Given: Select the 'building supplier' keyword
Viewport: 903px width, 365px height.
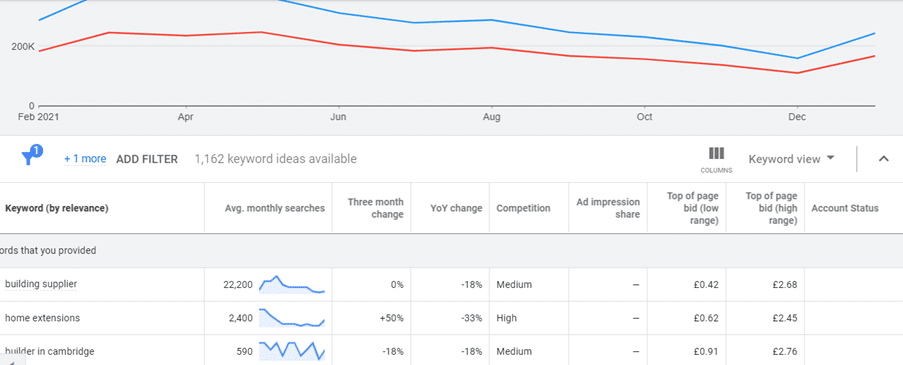Looking at the screenshot, I should (x=41, y=284).
